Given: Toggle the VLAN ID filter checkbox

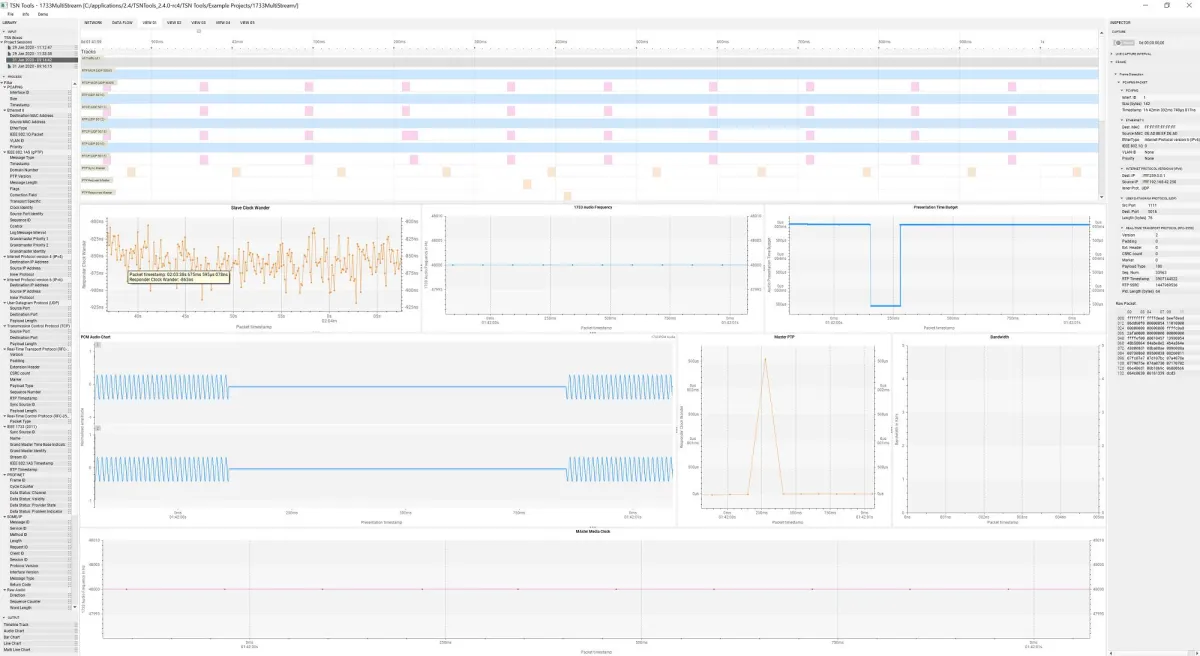Looking at the screenshot, I should 68,139.
